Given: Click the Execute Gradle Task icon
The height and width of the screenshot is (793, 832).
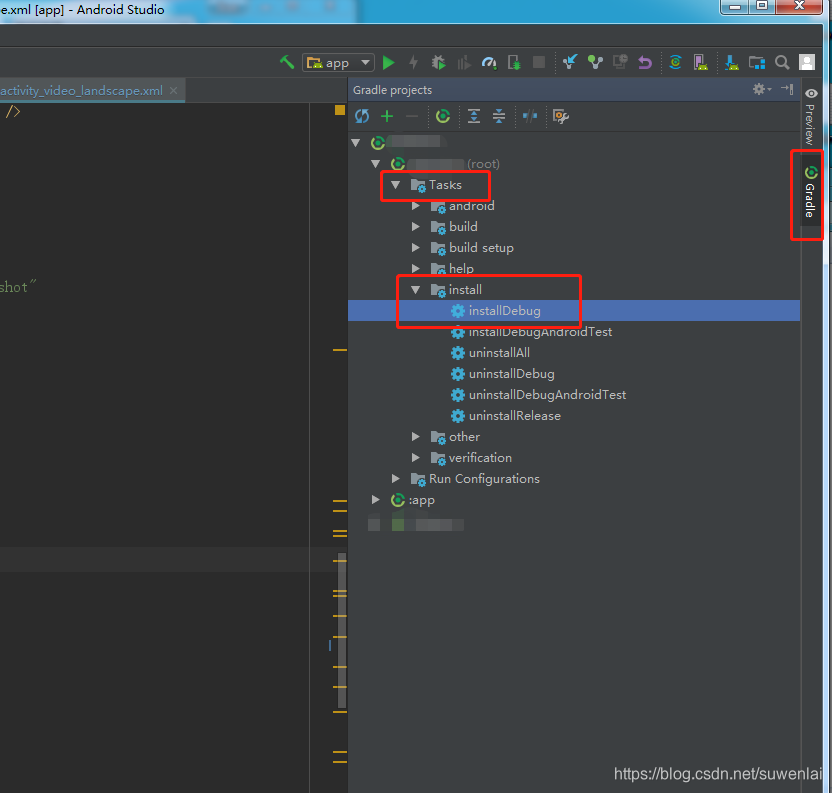Looking at the screenshot, I should [x=443, y=116].
